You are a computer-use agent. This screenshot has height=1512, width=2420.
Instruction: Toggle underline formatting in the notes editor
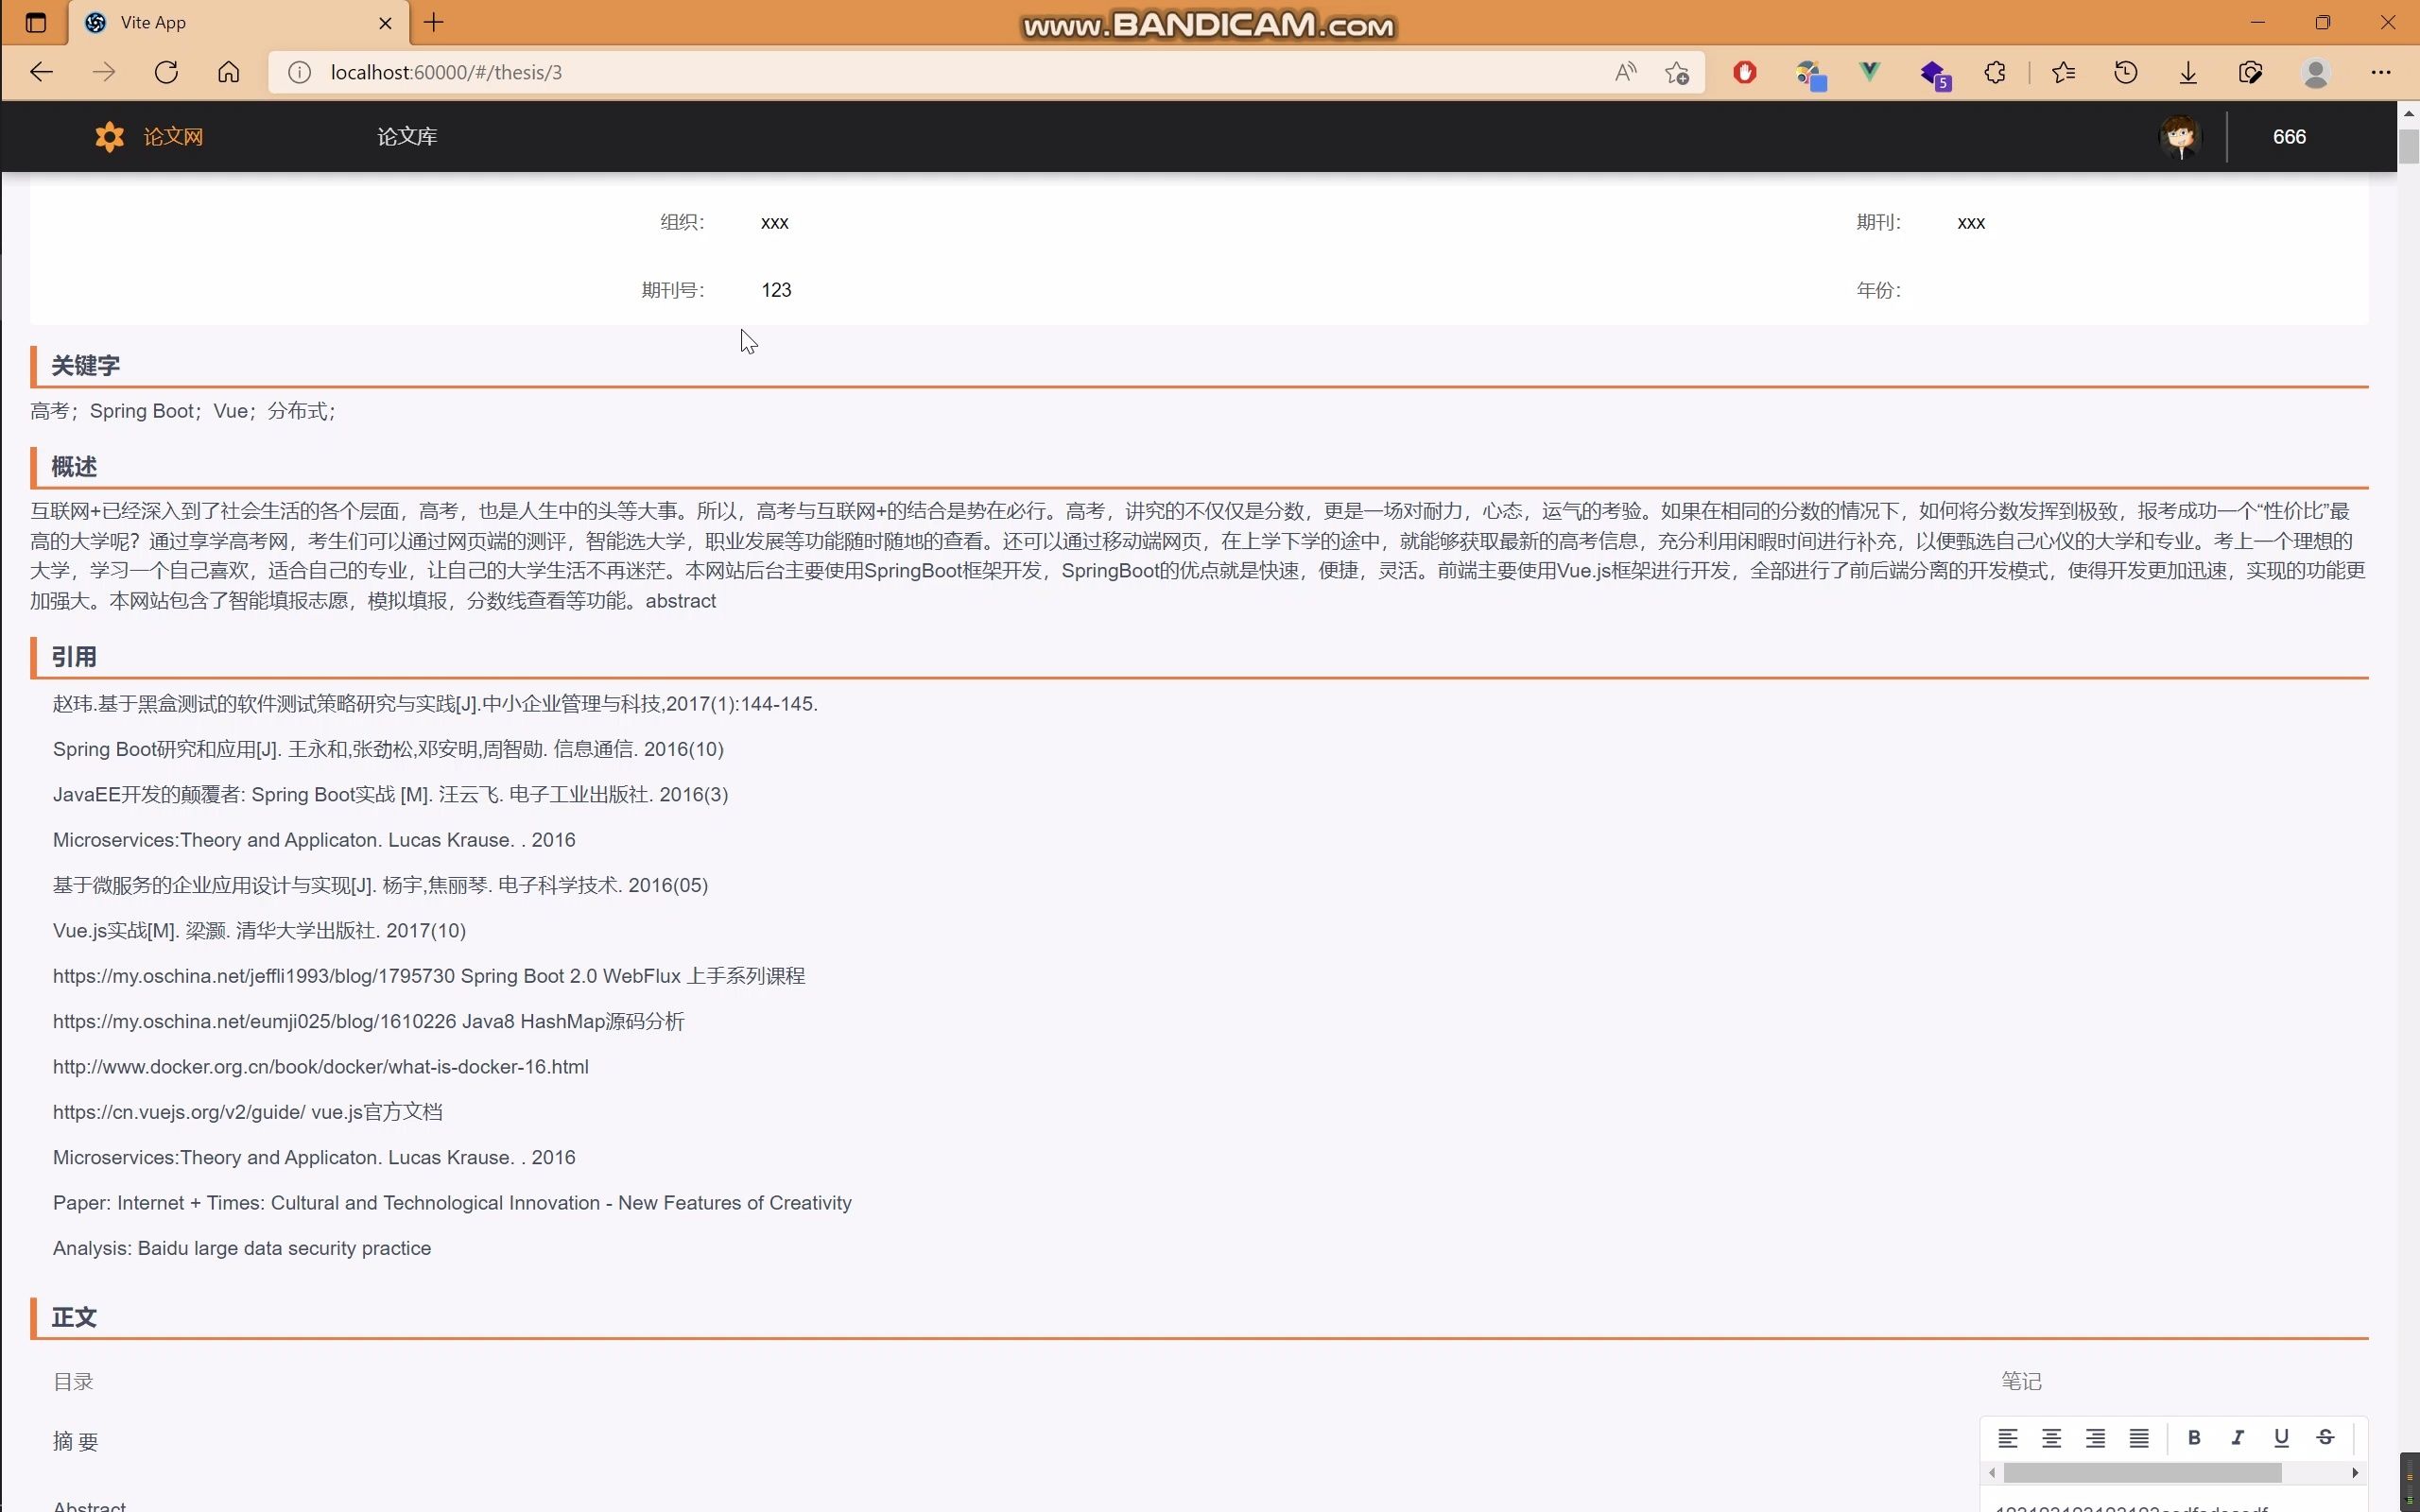pos(2281,1437)
